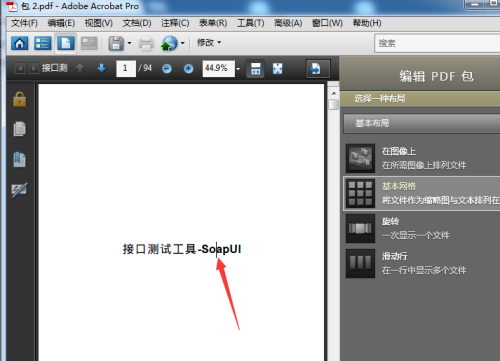Open the Signatures panel icon
The image size is (500, 361).
20,190
